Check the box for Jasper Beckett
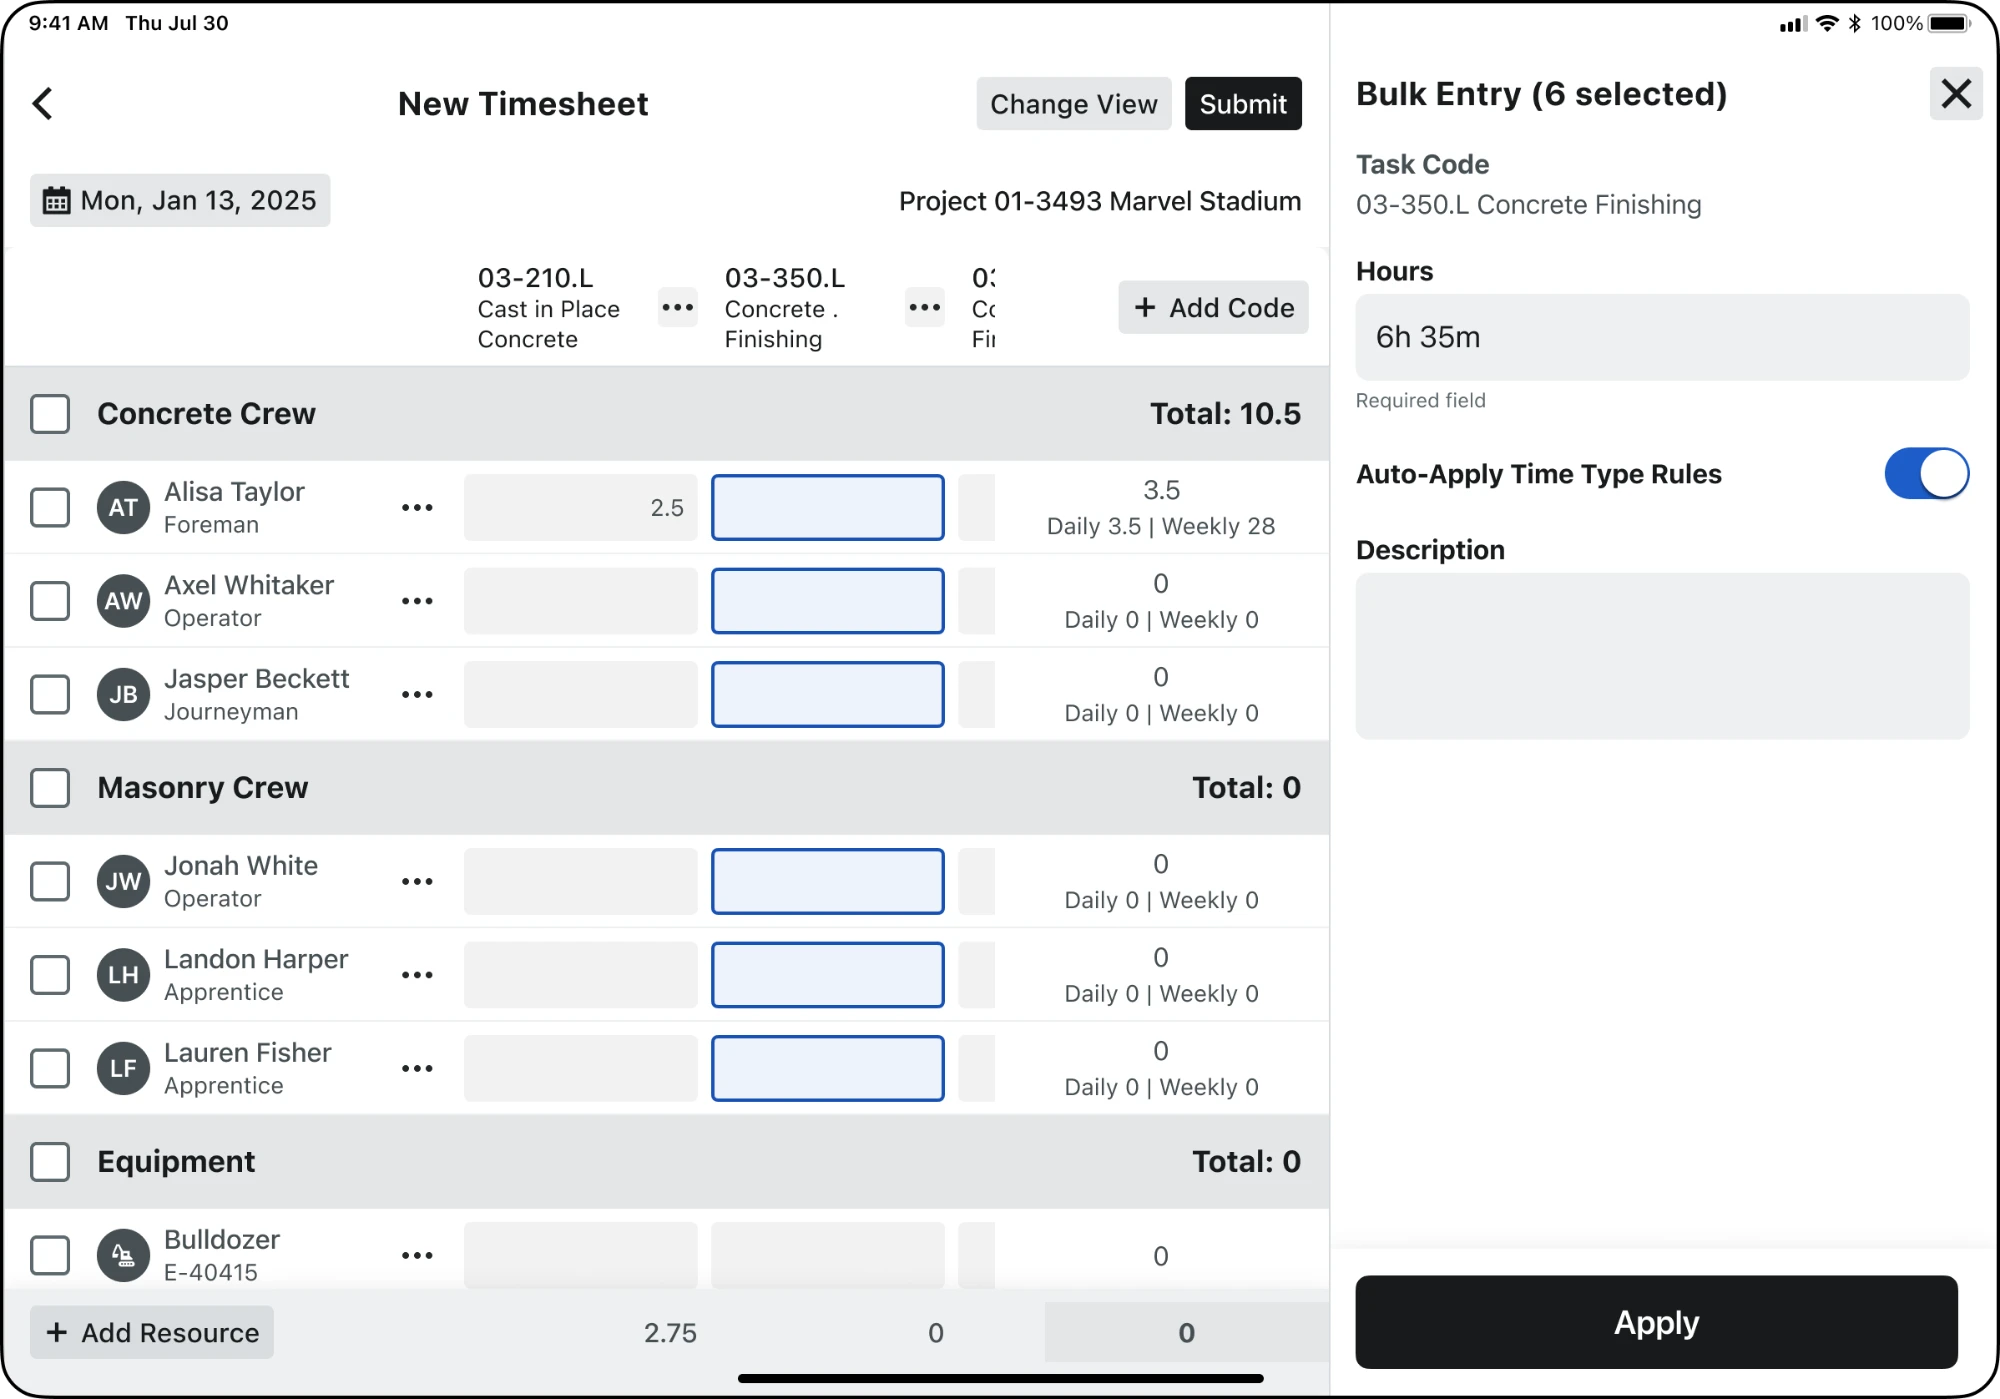This screenshot has width=2000, height=1399. coord(50,694)
